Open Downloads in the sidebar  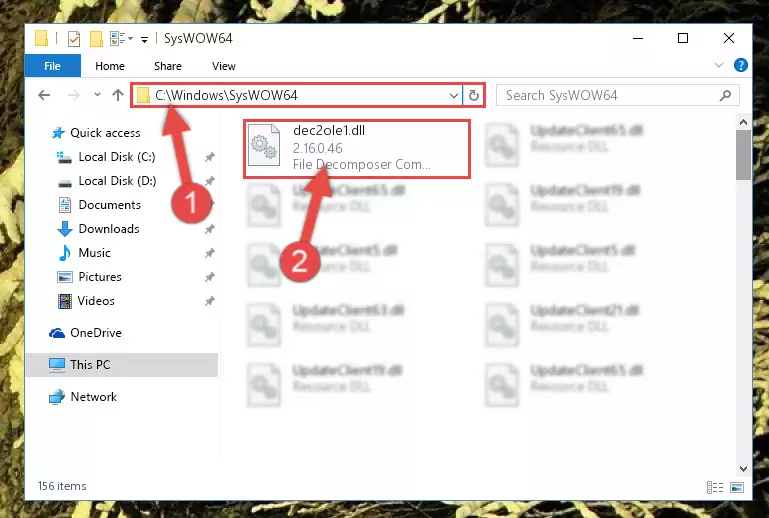(109, 229)
